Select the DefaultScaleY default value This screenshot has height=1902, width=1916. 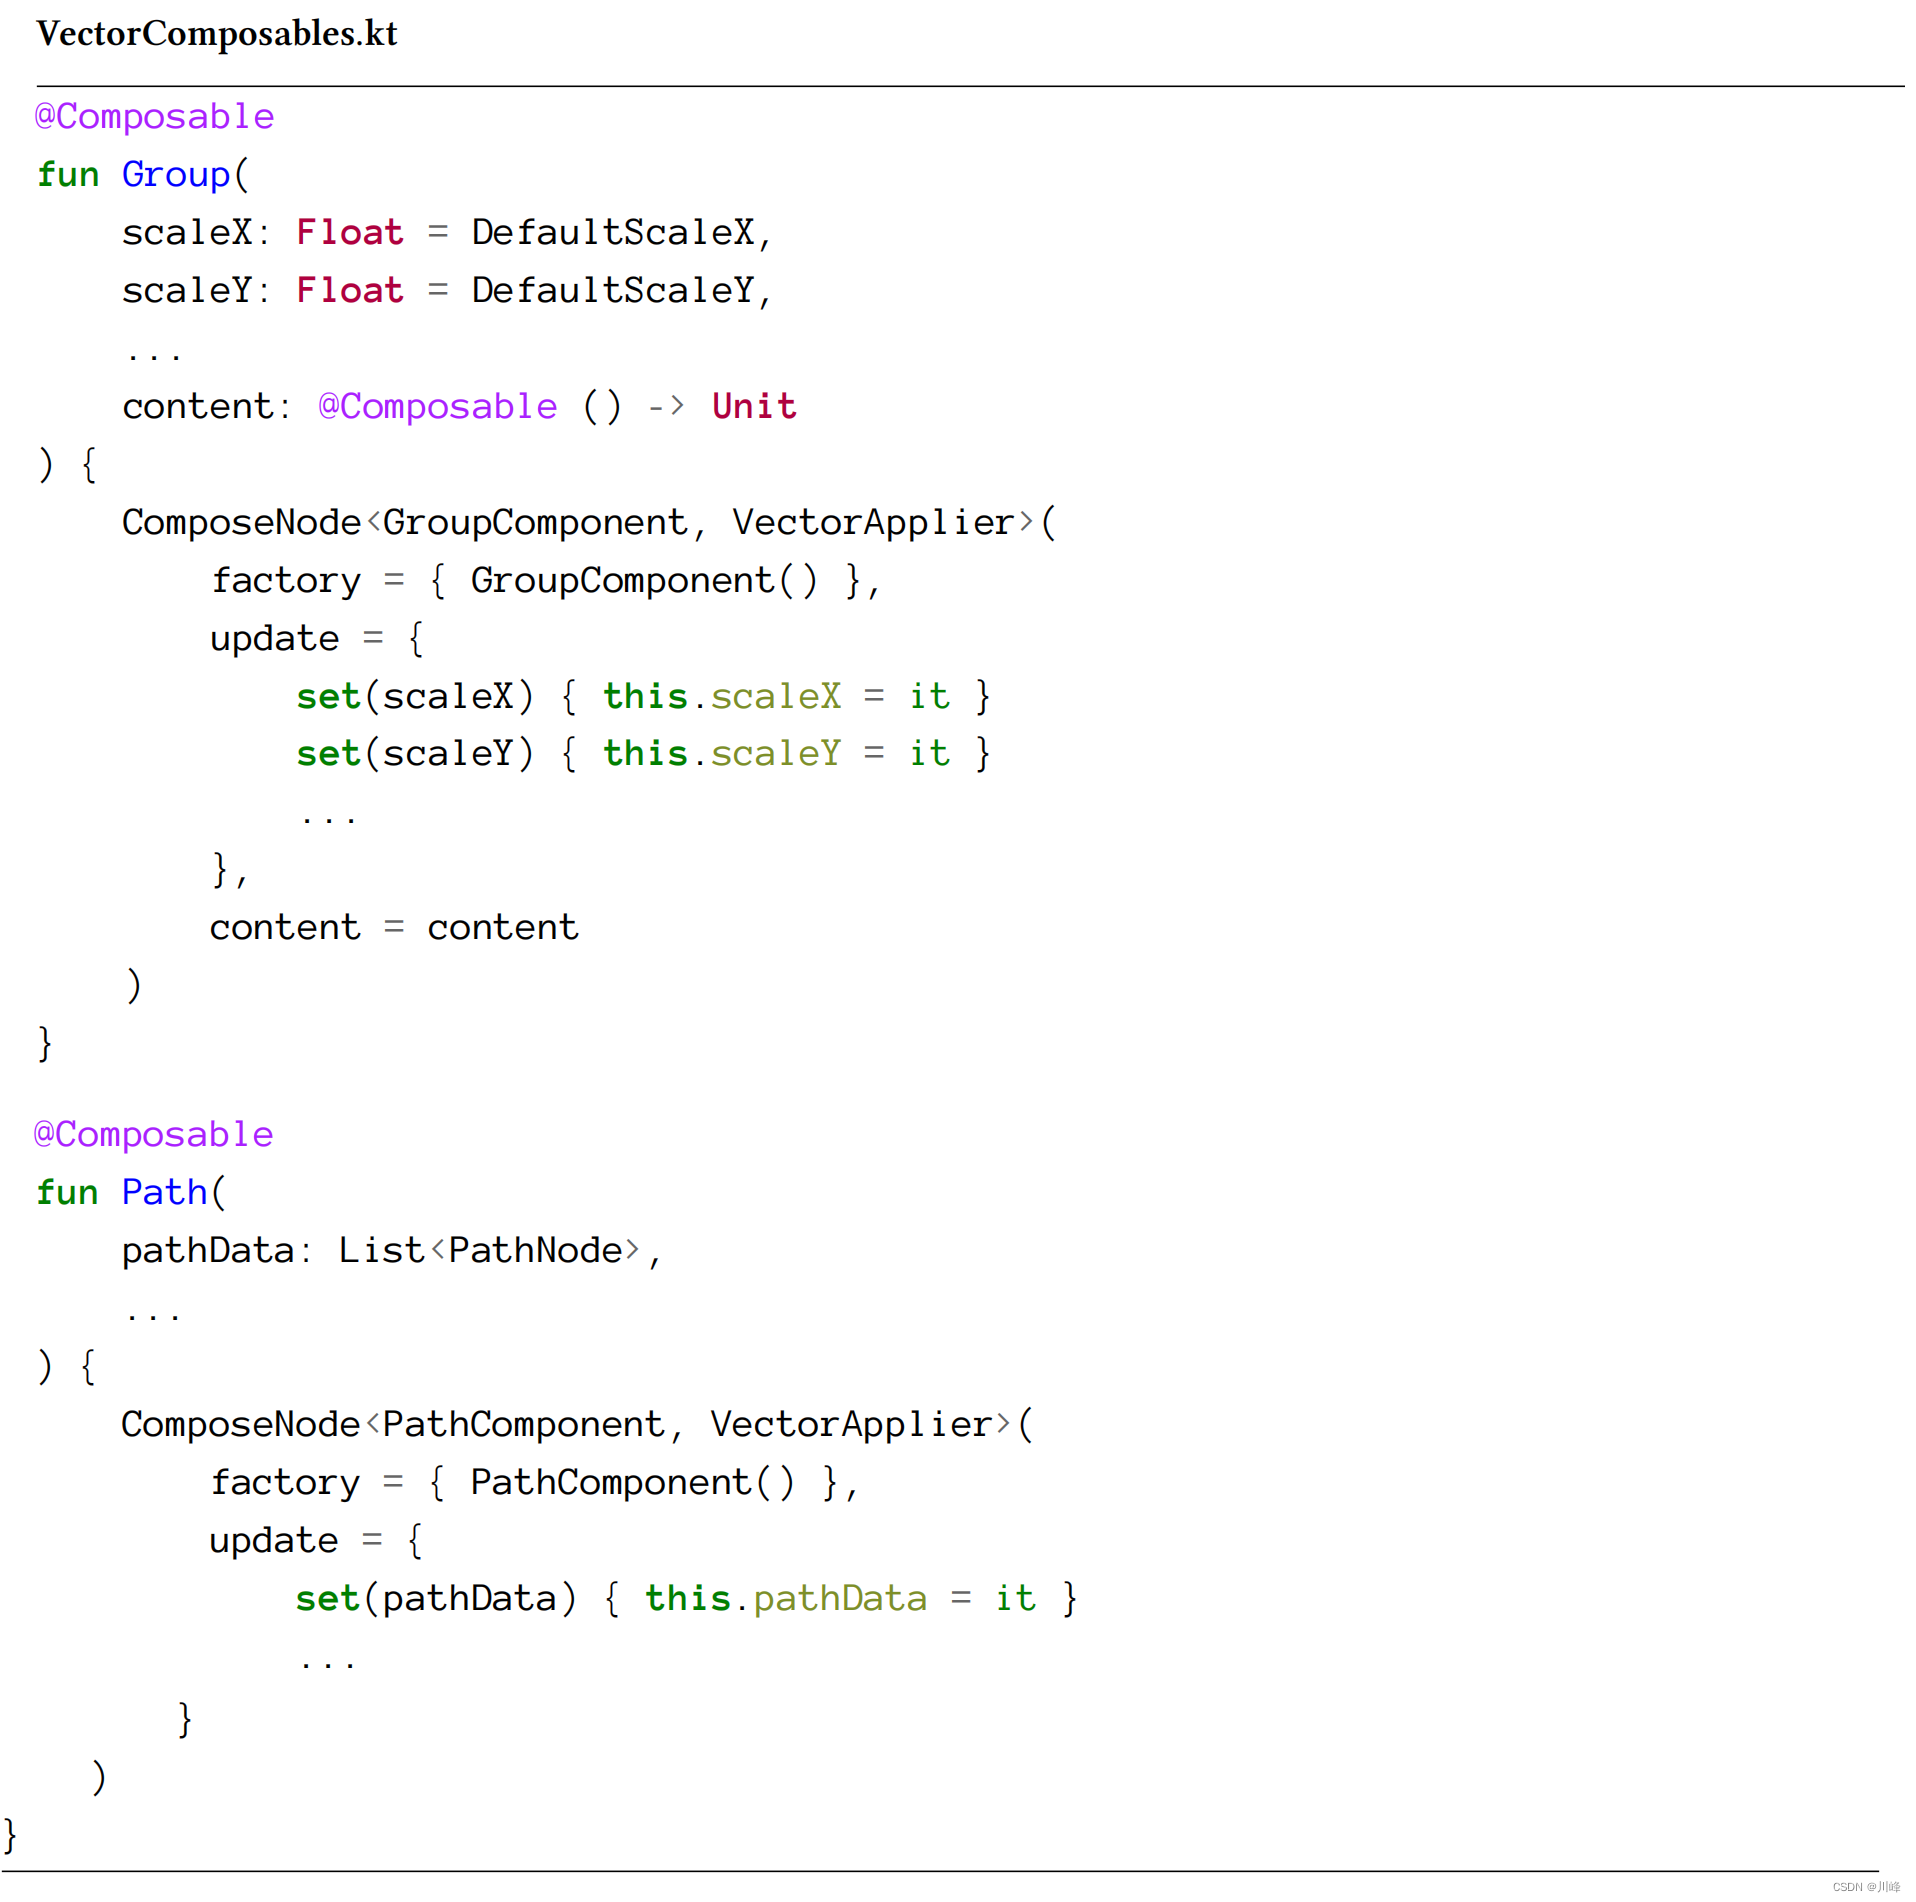pyautogui.click(x=613, y=291)
